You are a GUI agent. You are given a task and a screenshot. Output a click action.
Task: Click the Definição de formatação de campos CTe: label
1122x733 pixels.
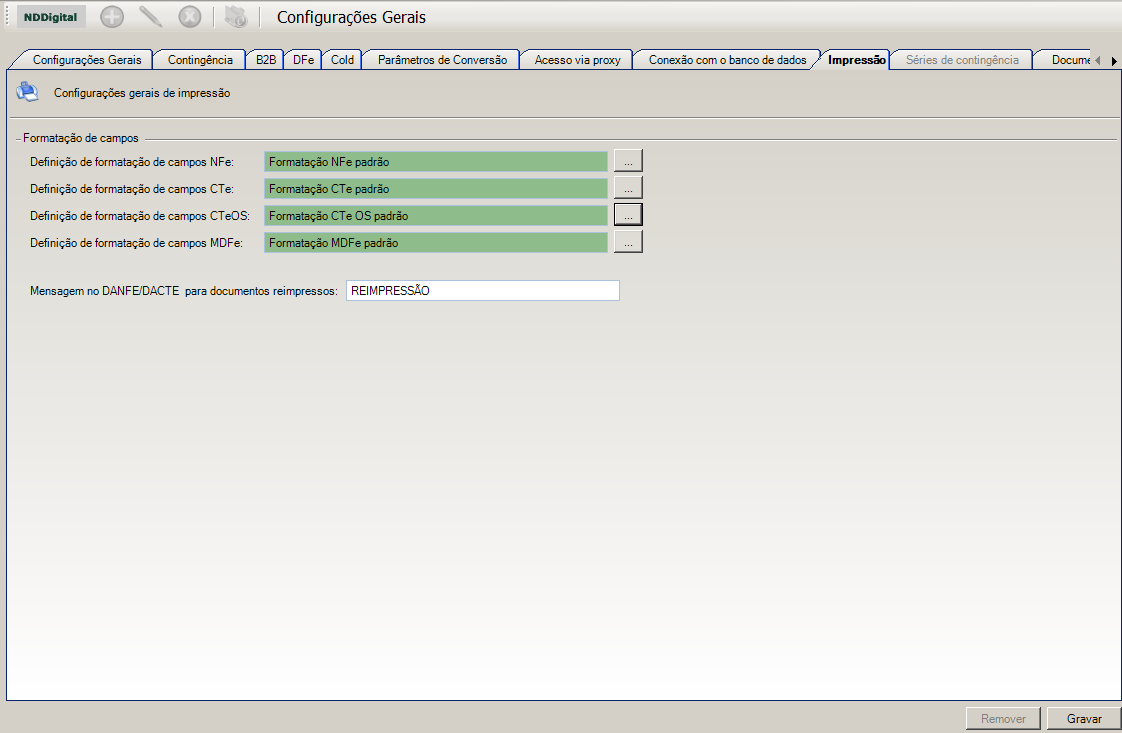tap(132, 189)
